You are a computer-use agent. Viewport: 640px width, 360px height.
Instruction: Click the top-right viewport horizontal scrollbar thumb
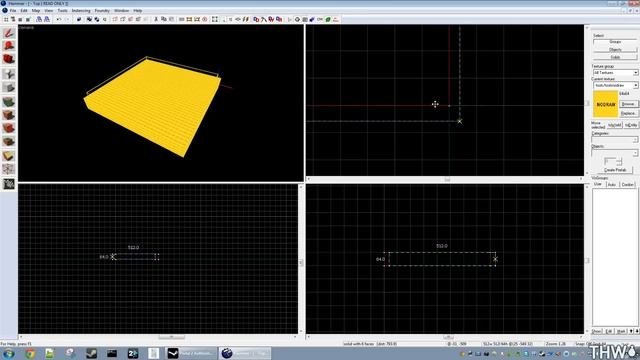[x=447, y=179]
